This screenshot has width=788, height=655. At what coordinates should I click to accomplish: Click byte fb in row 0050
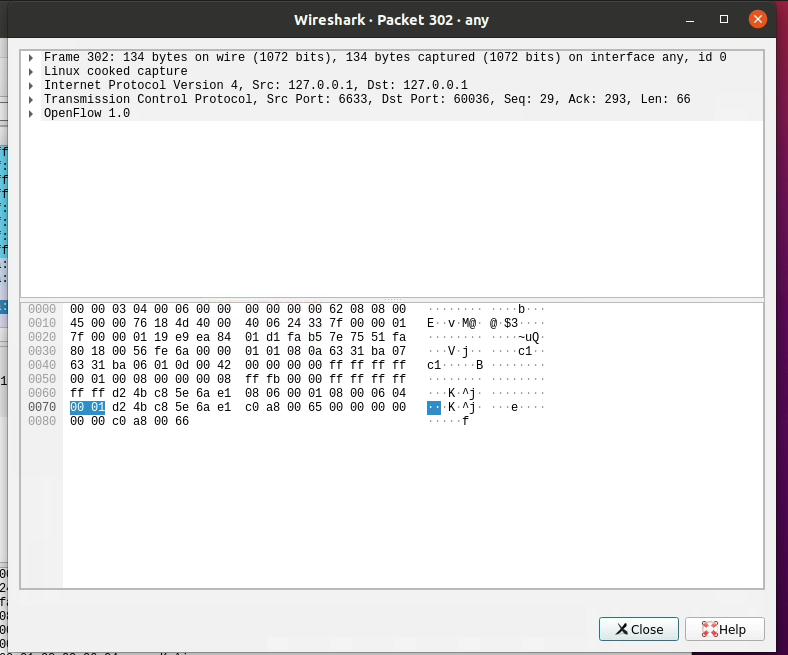[x=273, y=380]
